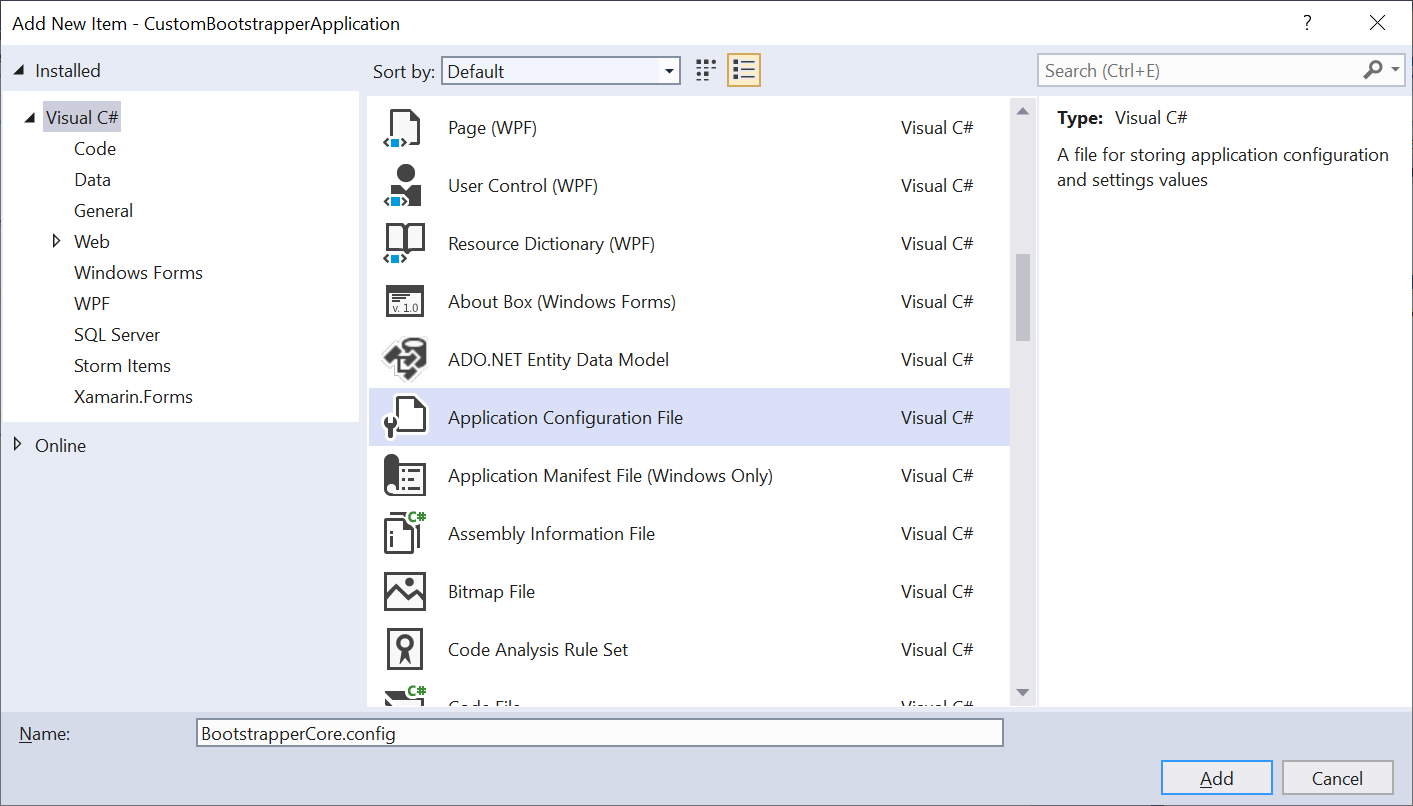Click the Page (WPF) template icon
This screenshot has height=806, width=1413.
tap(404, 128)
